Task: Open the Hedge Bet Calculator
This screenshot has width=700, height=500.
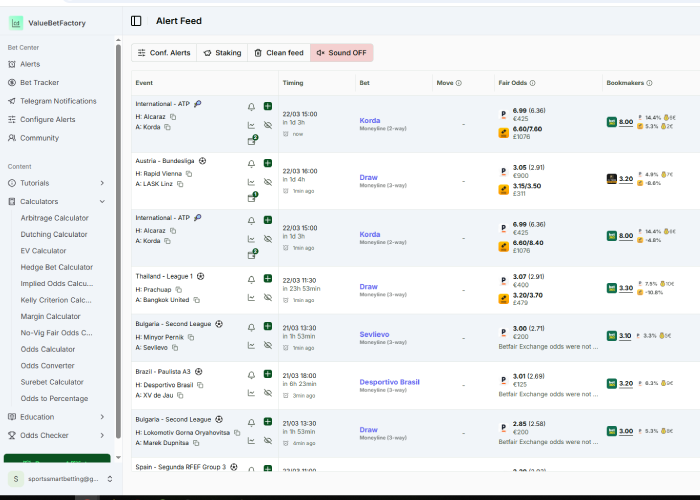Action: [x=57, y=267]
